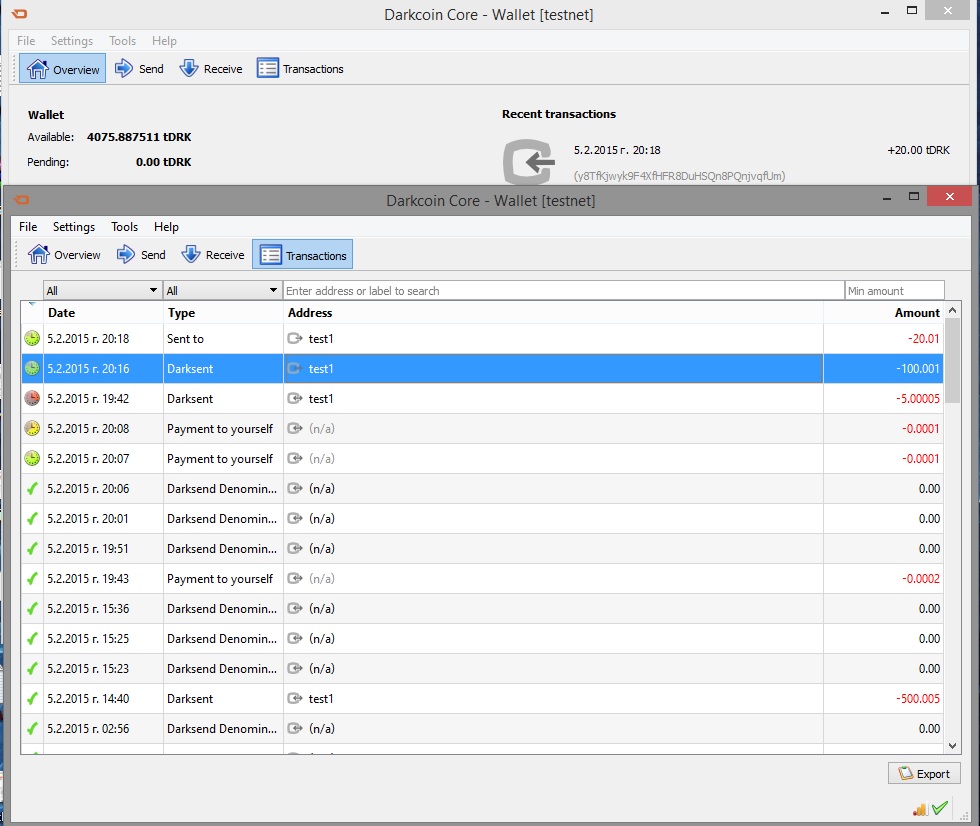980x826 pixels.
Task: Click the transaction list scrollbar thumb
Action: 952,361
